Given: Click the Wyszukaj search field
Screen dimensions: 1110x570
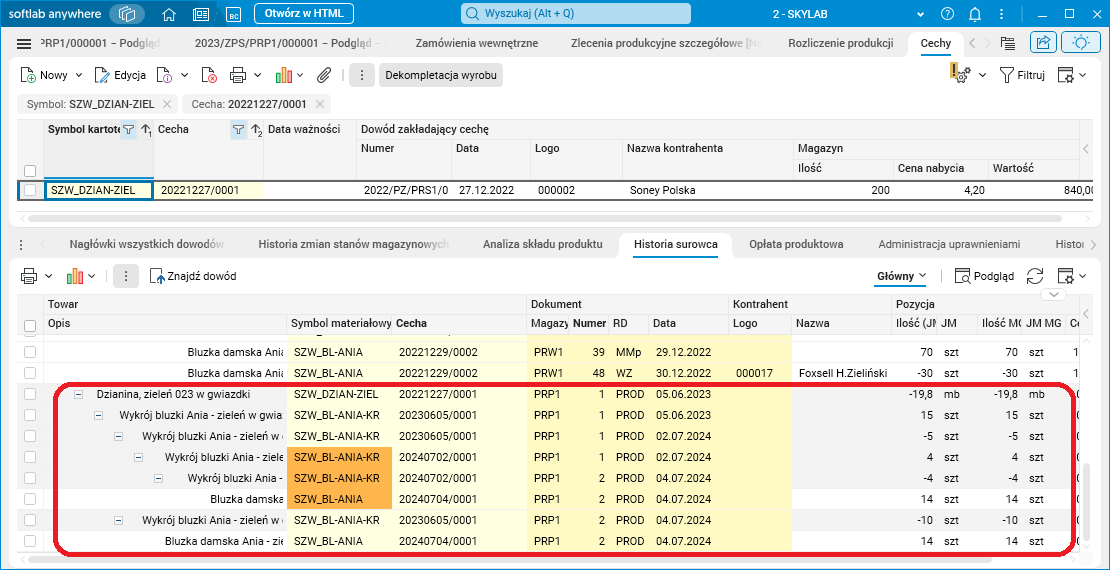Looking at the screenshot, I should [575, 14].
